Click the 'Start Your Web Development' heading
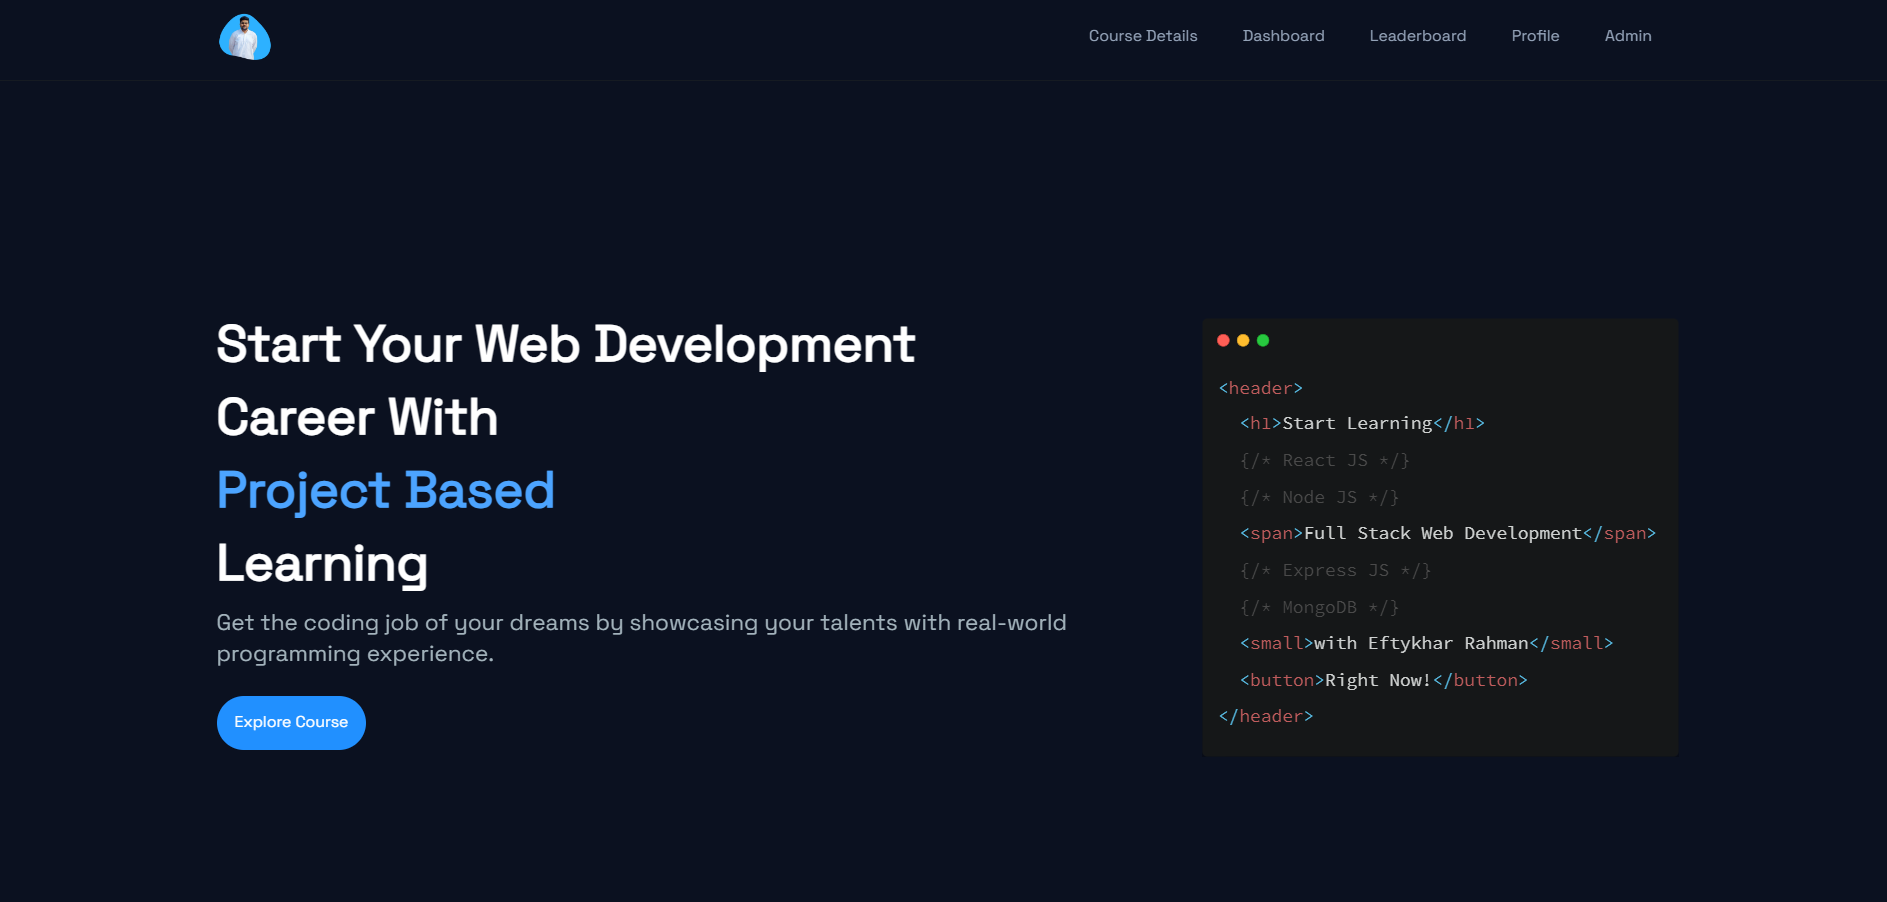1887x902 pixels. 565,344
